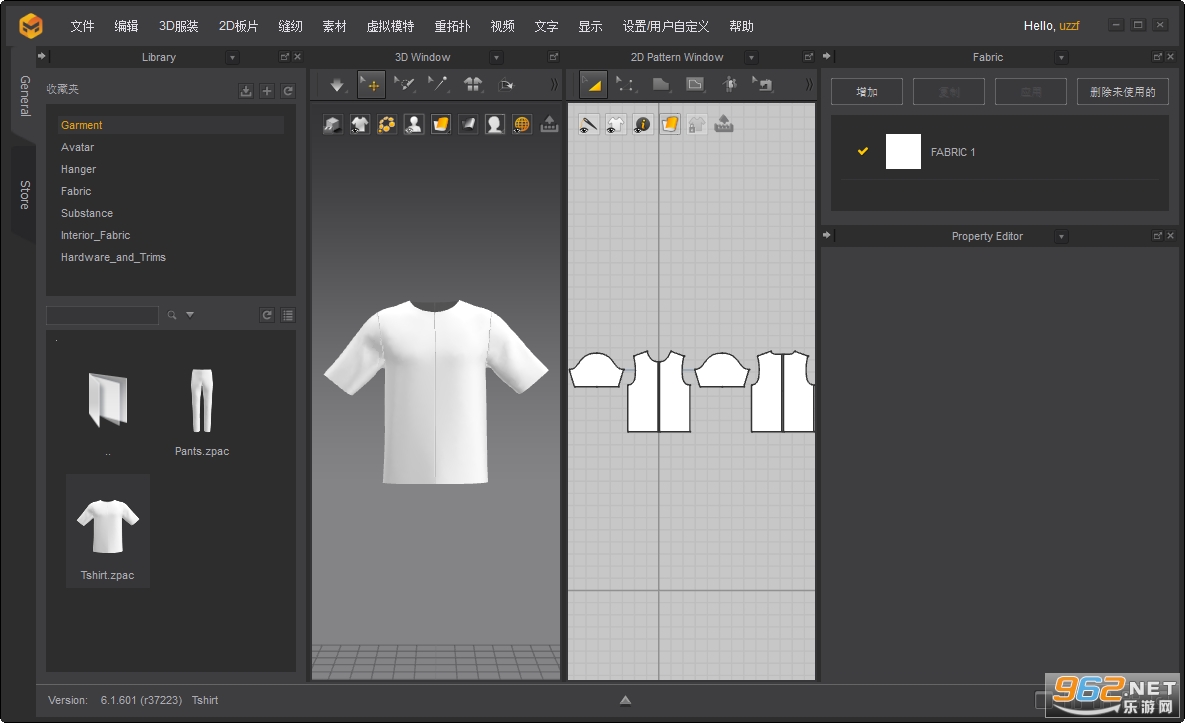Click the 复制 button in Fabric panel

point(948,92)
